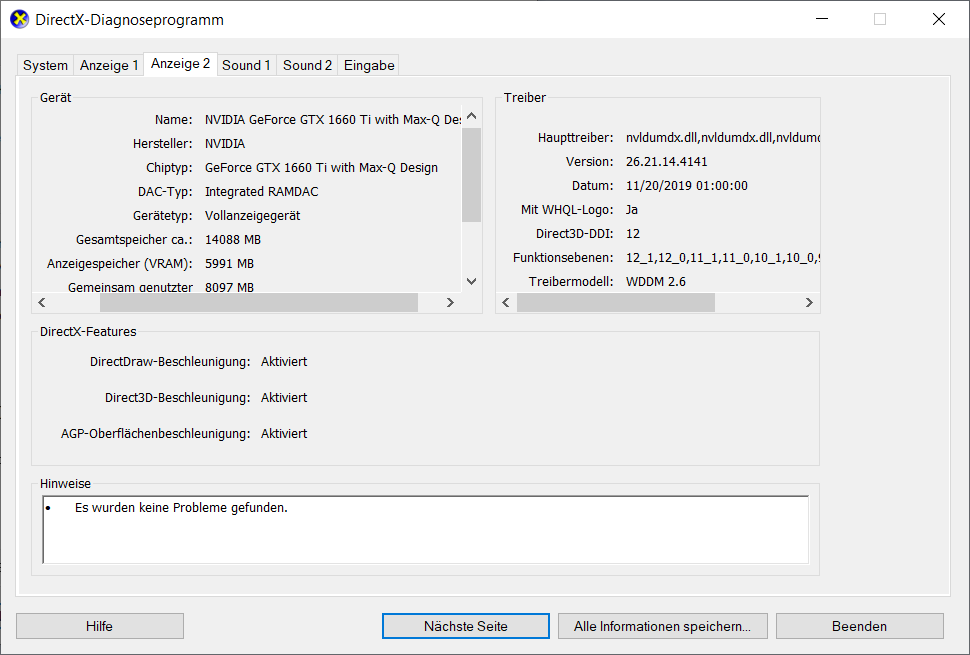The width and height of the screenshot is (970, 655).
Task: Click the Integrated RAMDAC value
Action: (x=262, y=192)
